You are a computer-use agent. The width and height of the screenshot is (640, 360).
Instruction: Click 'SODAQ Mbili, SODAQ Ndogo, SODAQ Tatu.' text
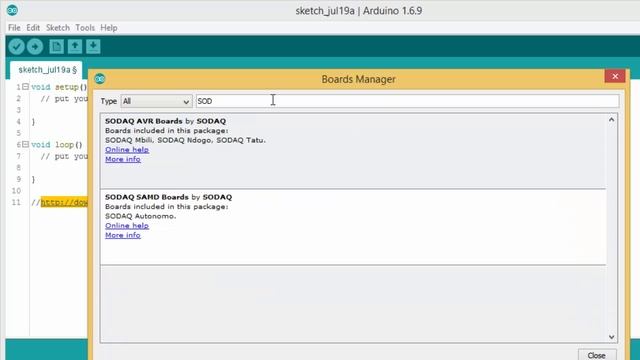[x=185, y=140]
